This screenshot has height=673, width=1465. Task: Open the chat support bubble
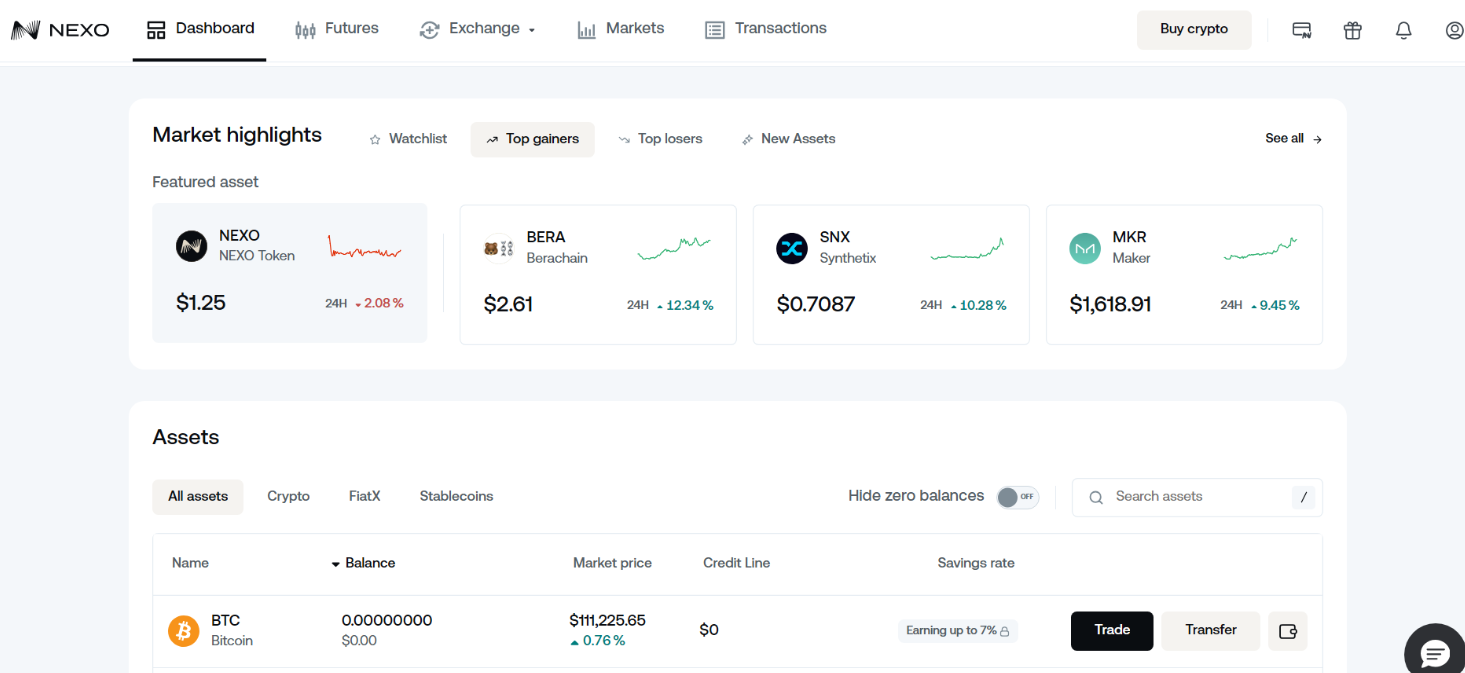[x=1434, y=650]
